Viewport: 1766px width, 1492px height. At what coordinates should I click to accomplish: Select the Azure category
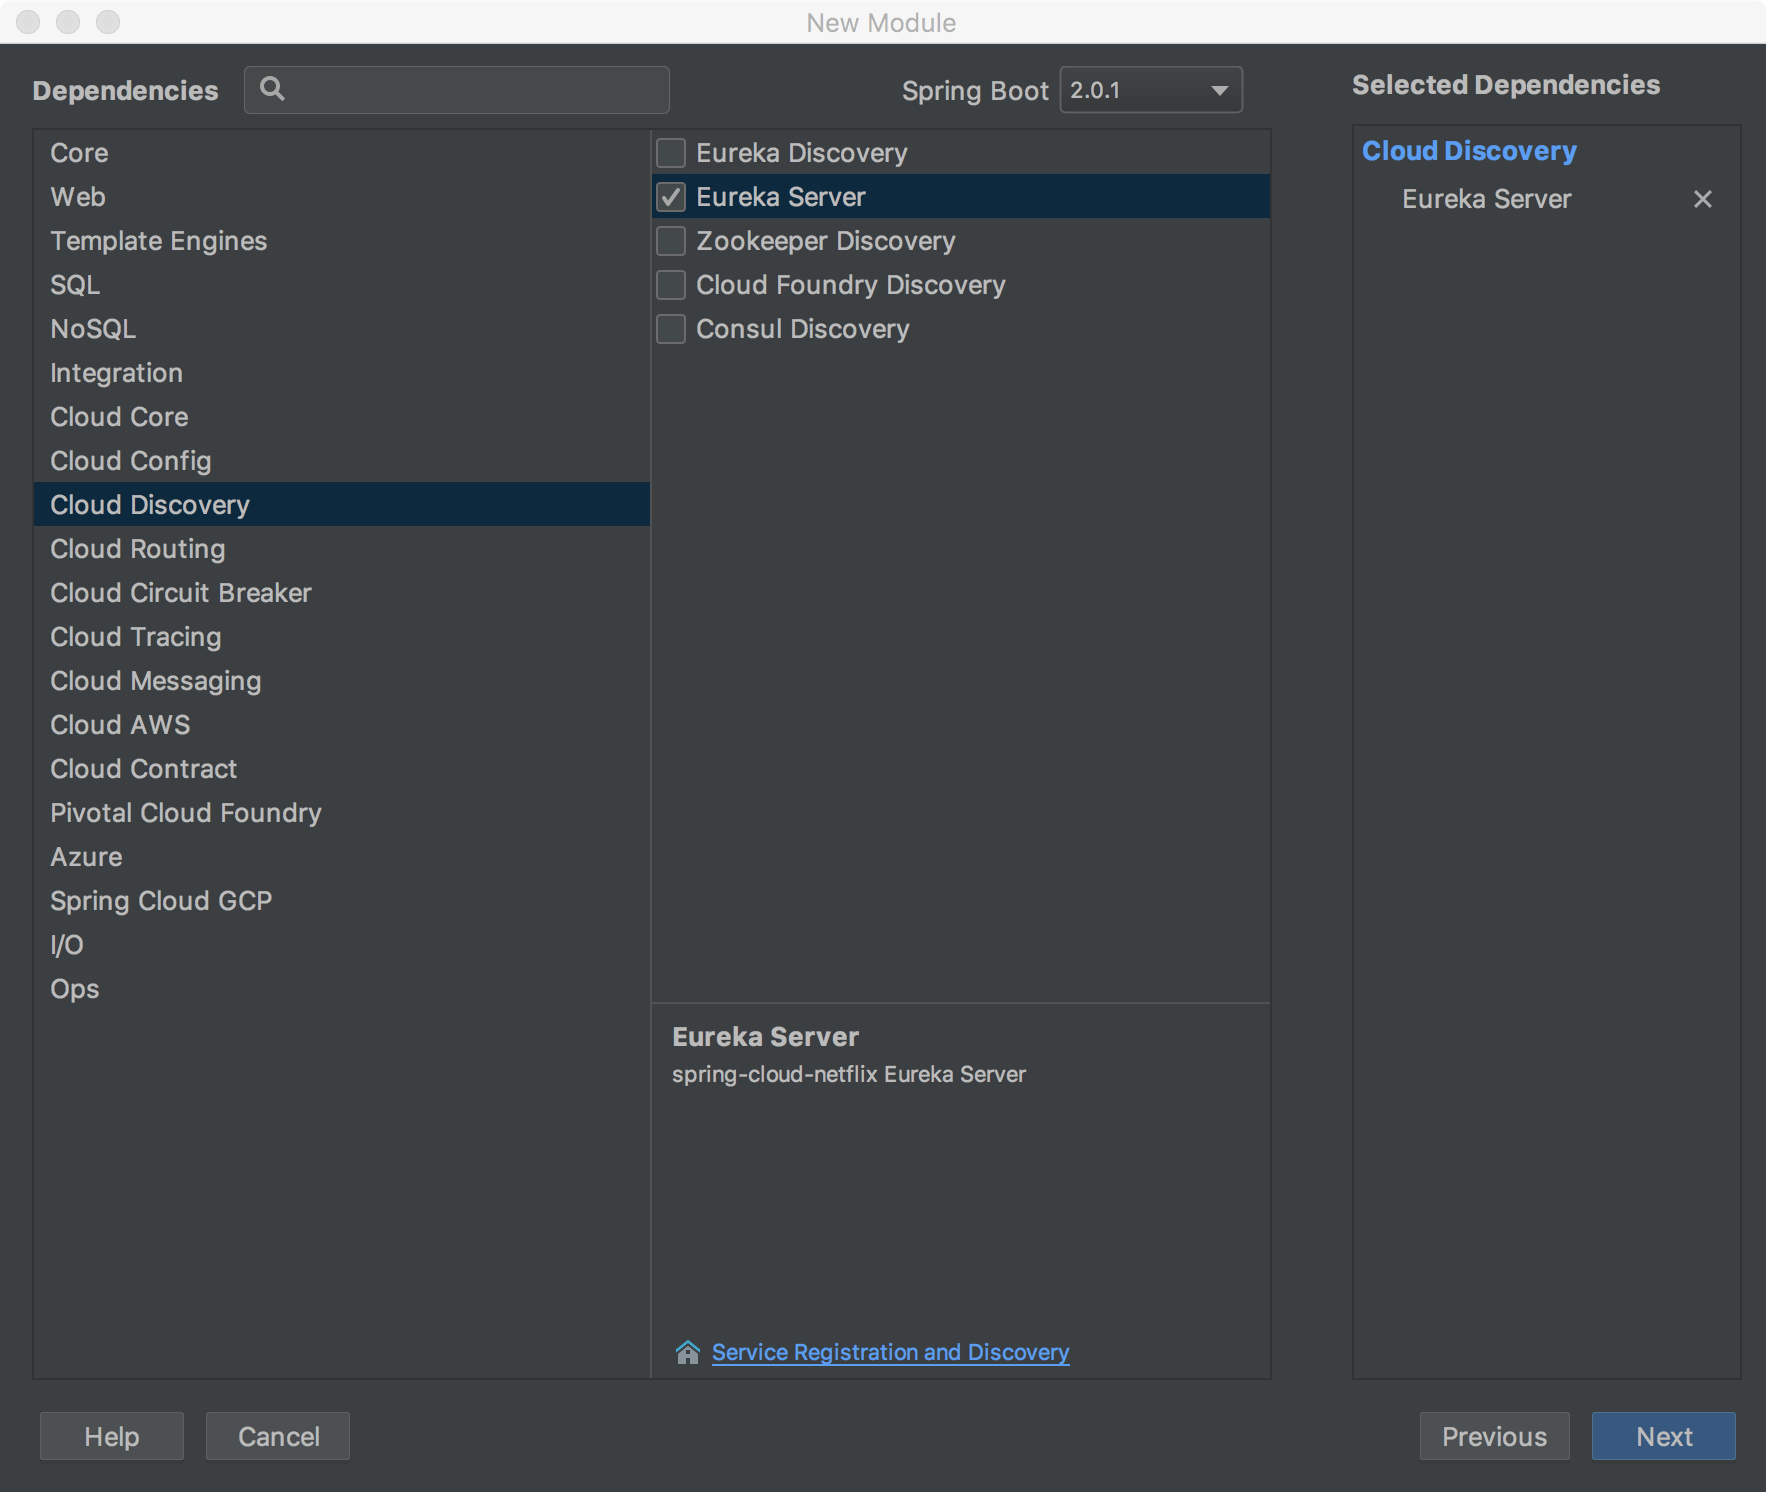[342, 857]
